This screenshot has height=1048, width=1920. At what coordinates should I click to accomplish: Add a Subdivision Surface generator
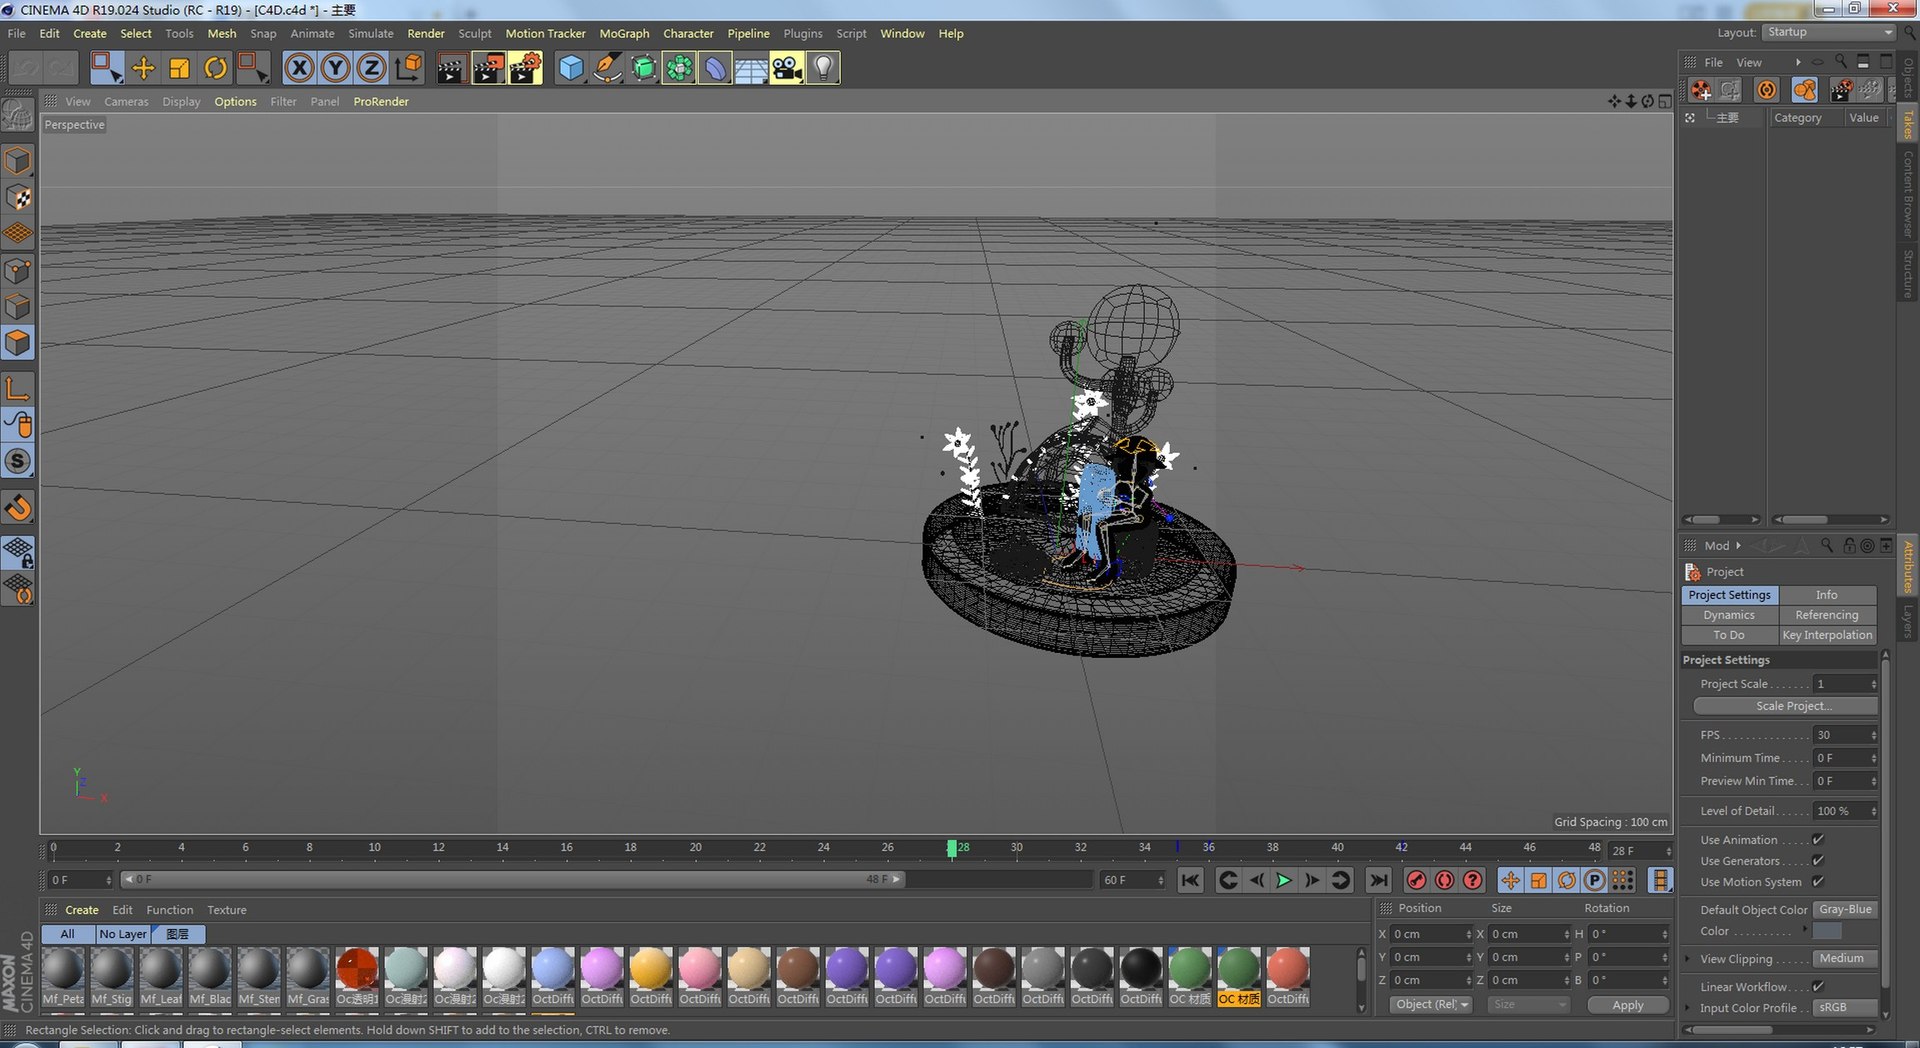[643, 68]
